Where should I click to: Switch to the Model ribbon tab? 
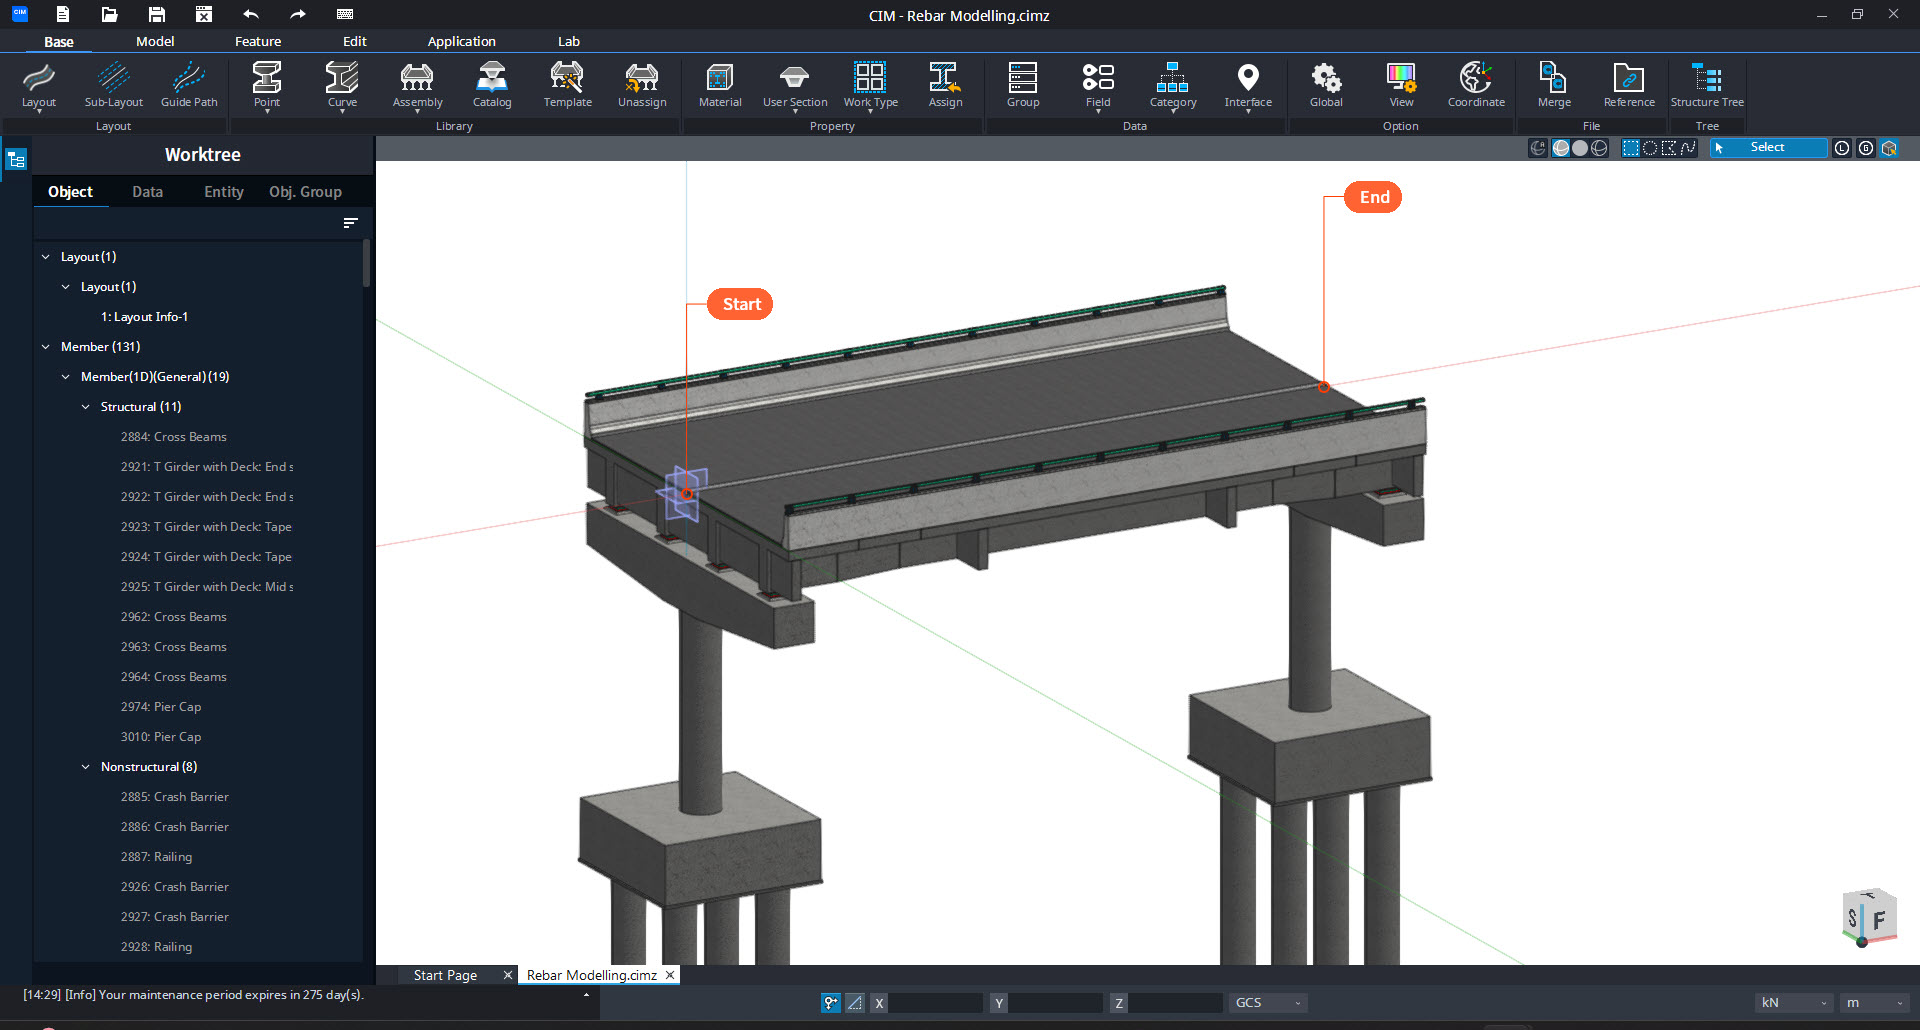[x=155, y=41]
